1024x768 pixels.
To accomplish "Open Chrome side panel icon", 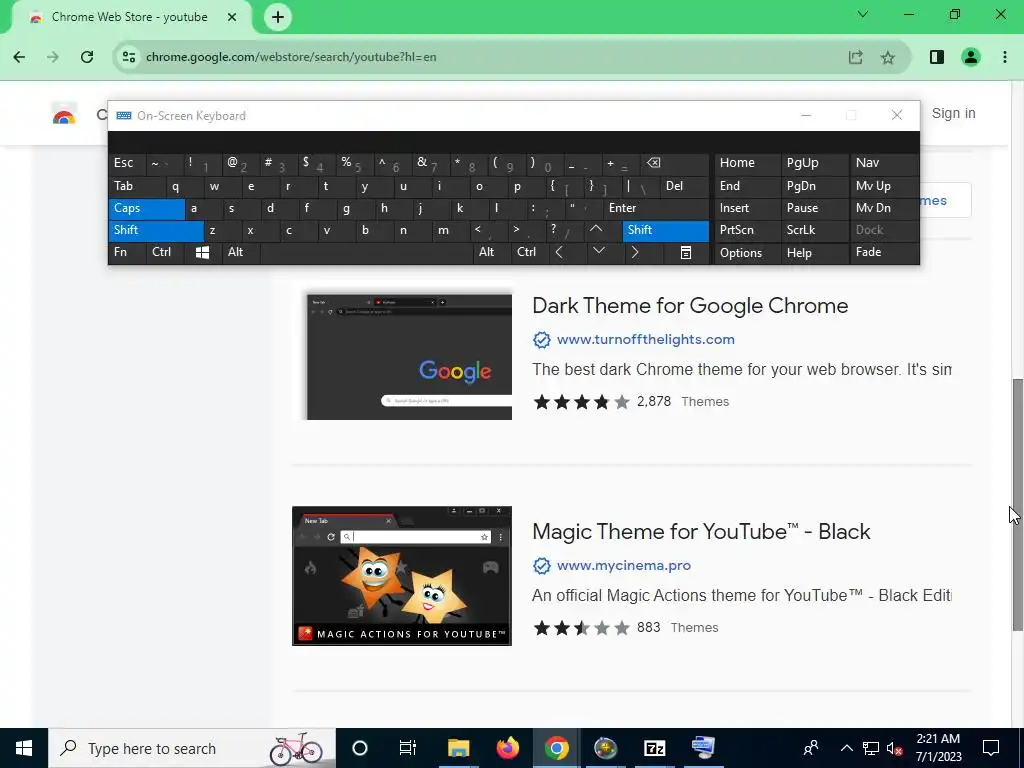I will click(937, 57).
